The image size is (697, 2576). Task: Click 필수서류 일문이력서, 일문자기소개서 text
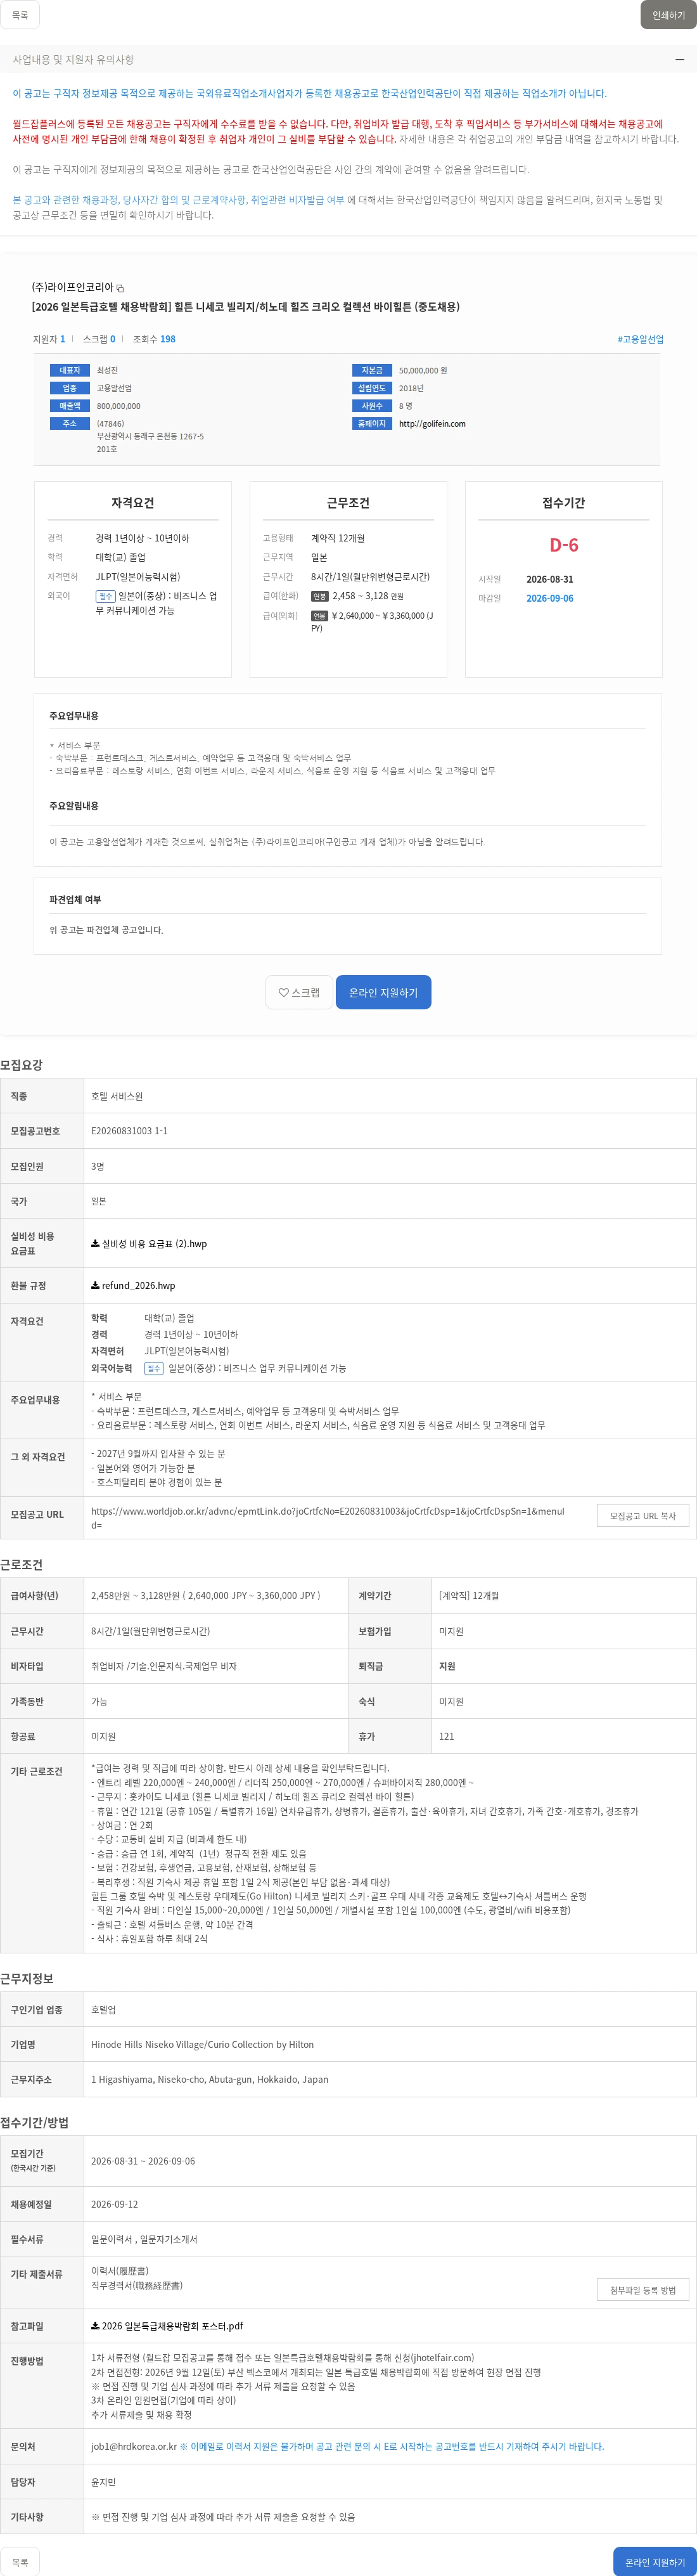click(144, 2239)
